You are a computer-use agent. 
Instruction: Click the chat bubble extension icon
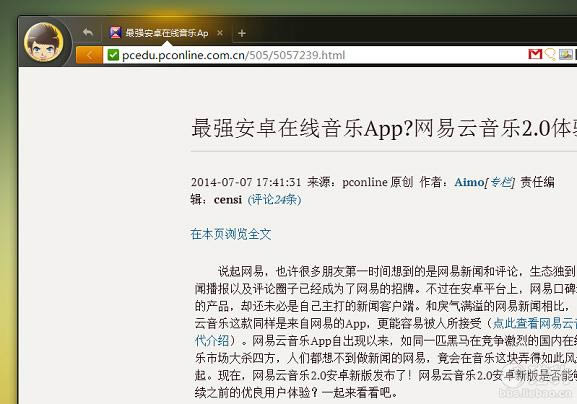[550, 54]
